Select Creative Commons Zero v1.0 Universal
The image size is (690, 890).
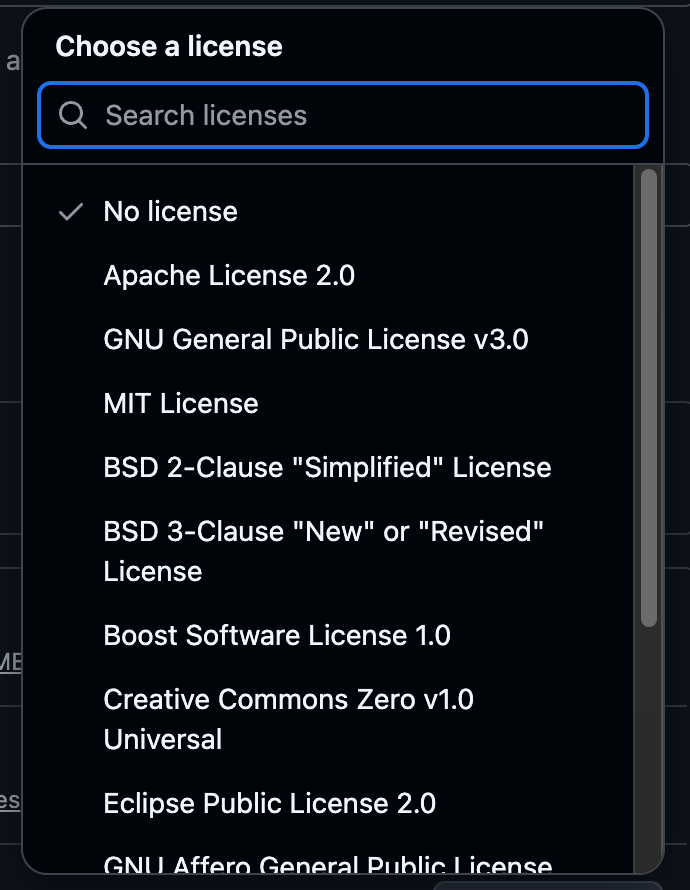coord(328,719)
